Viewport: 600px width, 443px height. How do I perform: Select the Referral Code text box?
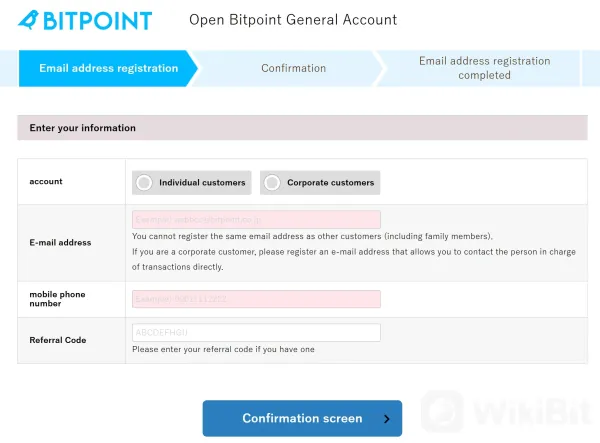point(256,332)
